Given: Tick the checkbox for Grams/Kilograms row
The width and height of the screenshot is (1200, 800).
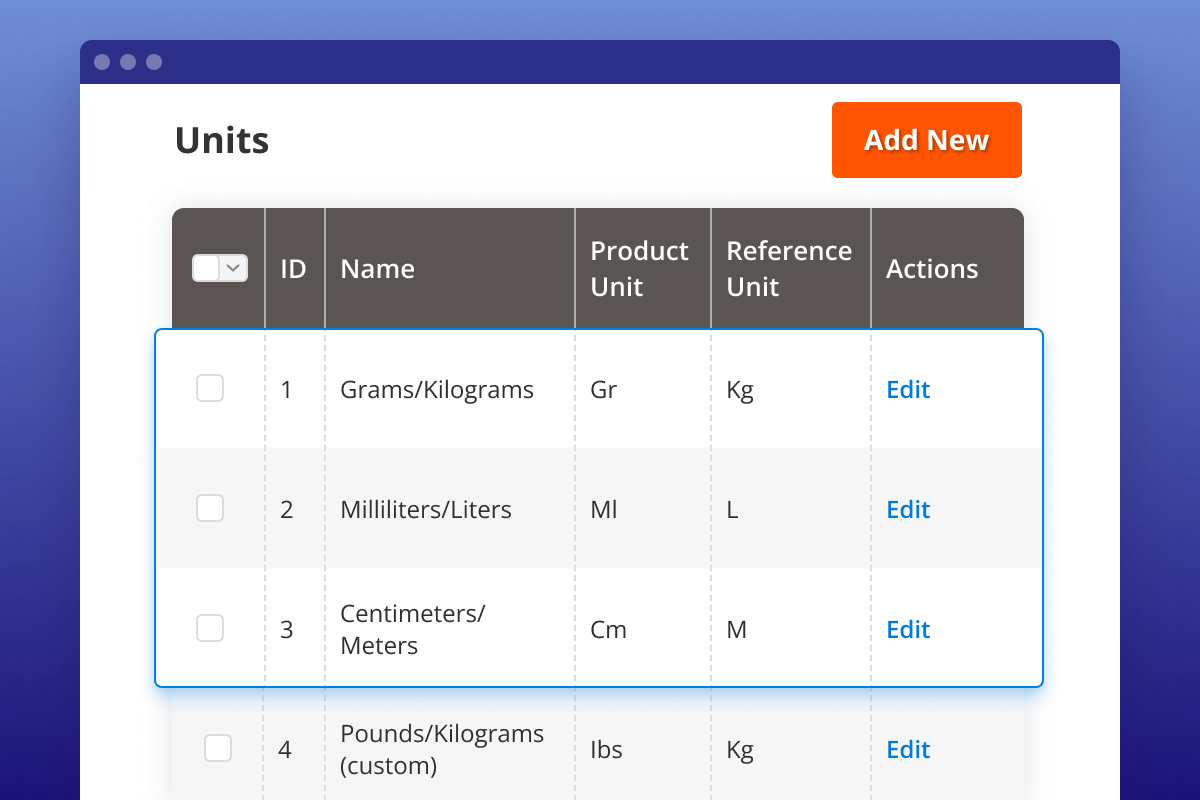Looking at the screenshot, I should 210,388.
